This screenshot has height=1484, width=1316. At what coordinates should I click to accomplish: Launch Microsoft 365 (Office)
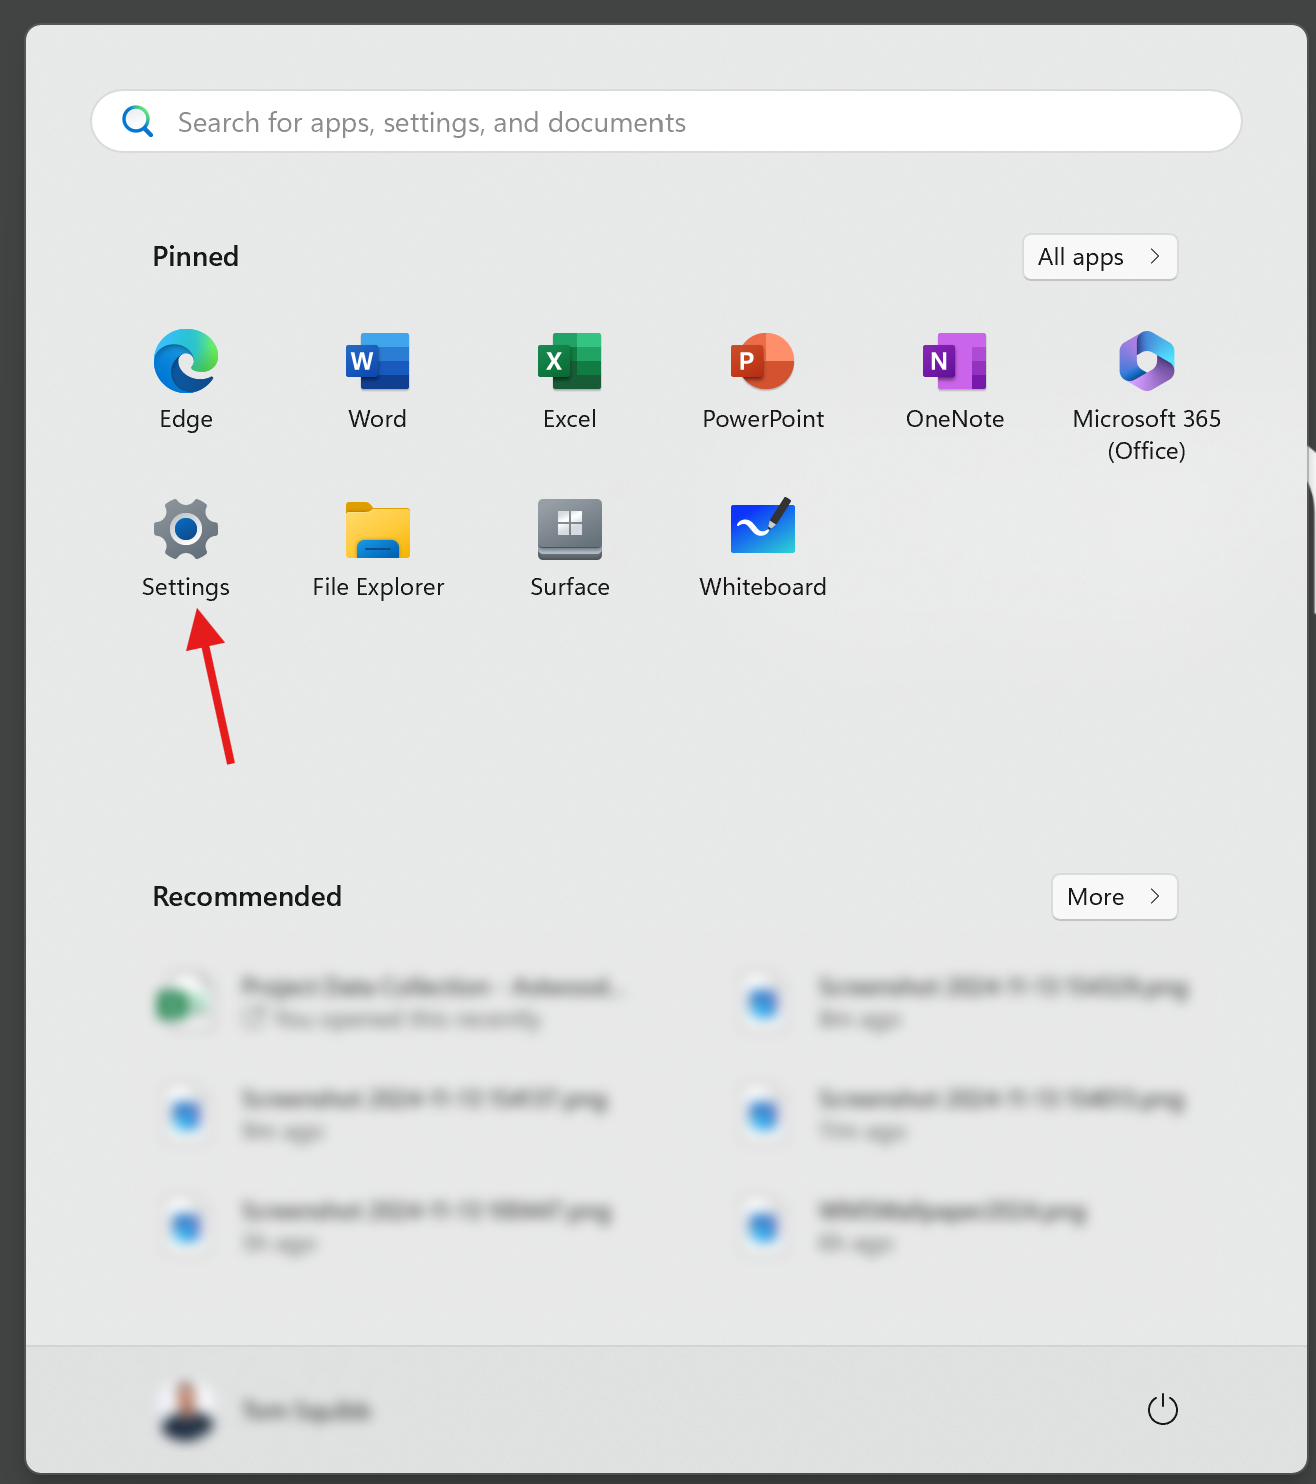click(1147, 361)
